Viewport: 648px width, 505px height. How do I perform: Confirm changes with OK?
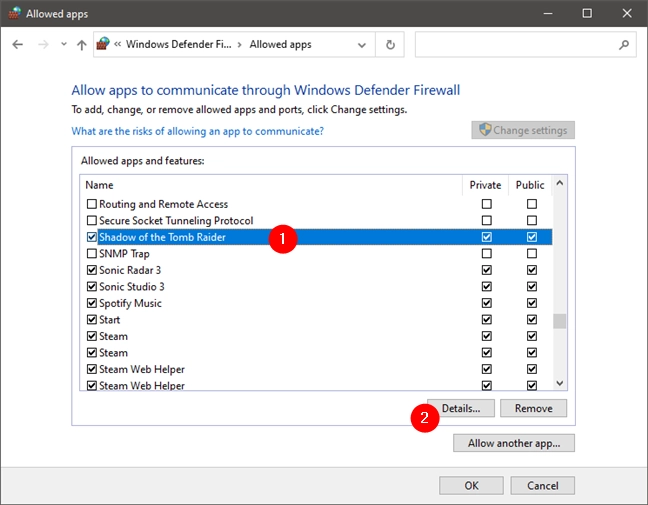coord(471,485)
